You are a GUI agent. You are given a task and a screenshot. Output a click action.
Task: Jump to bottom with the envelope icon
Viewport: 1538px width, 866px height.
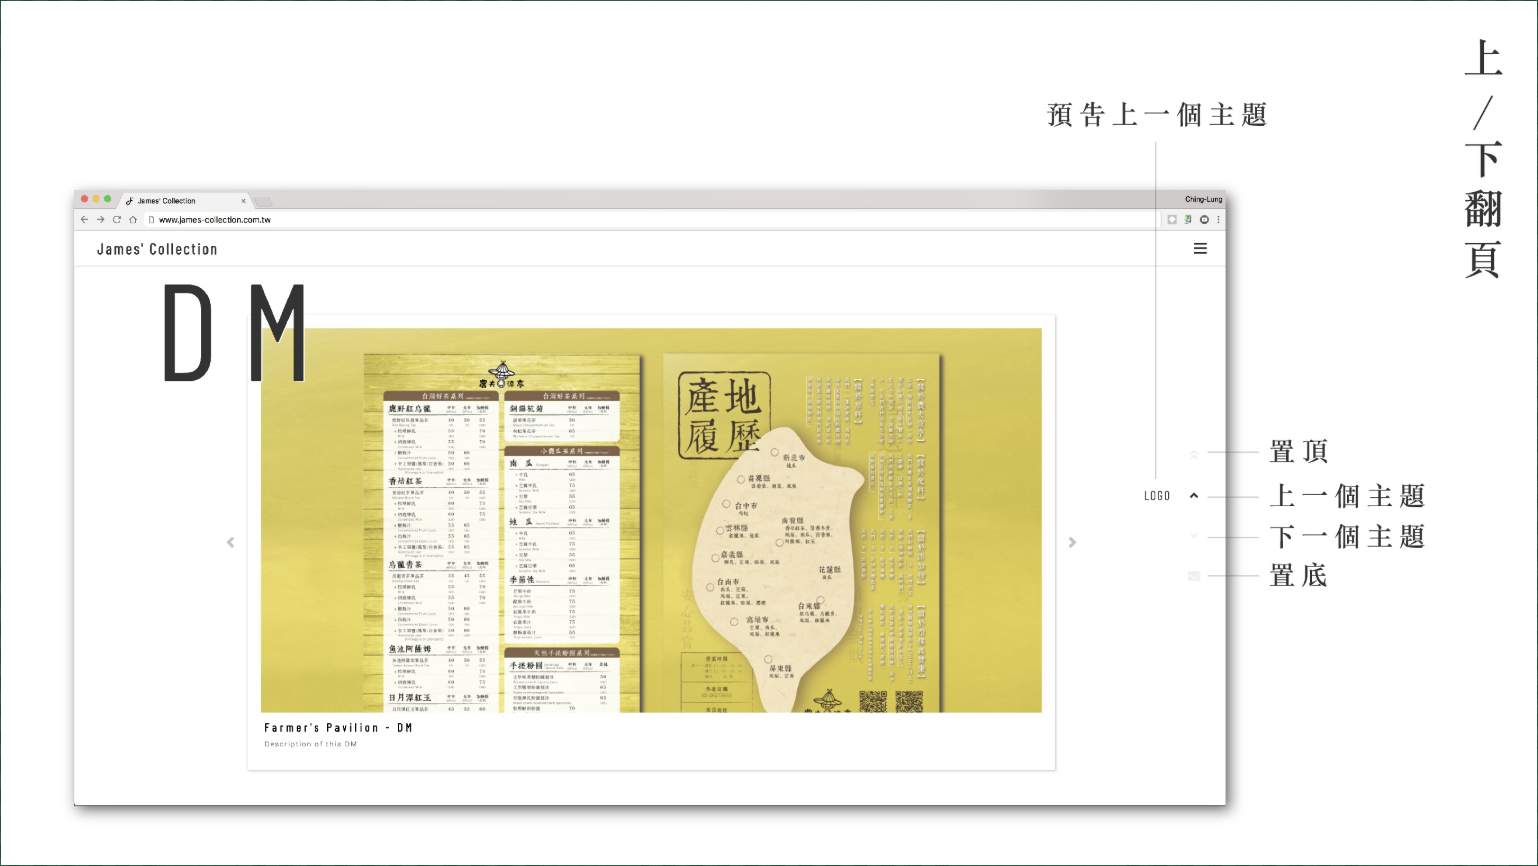[x=1194, y=576]
